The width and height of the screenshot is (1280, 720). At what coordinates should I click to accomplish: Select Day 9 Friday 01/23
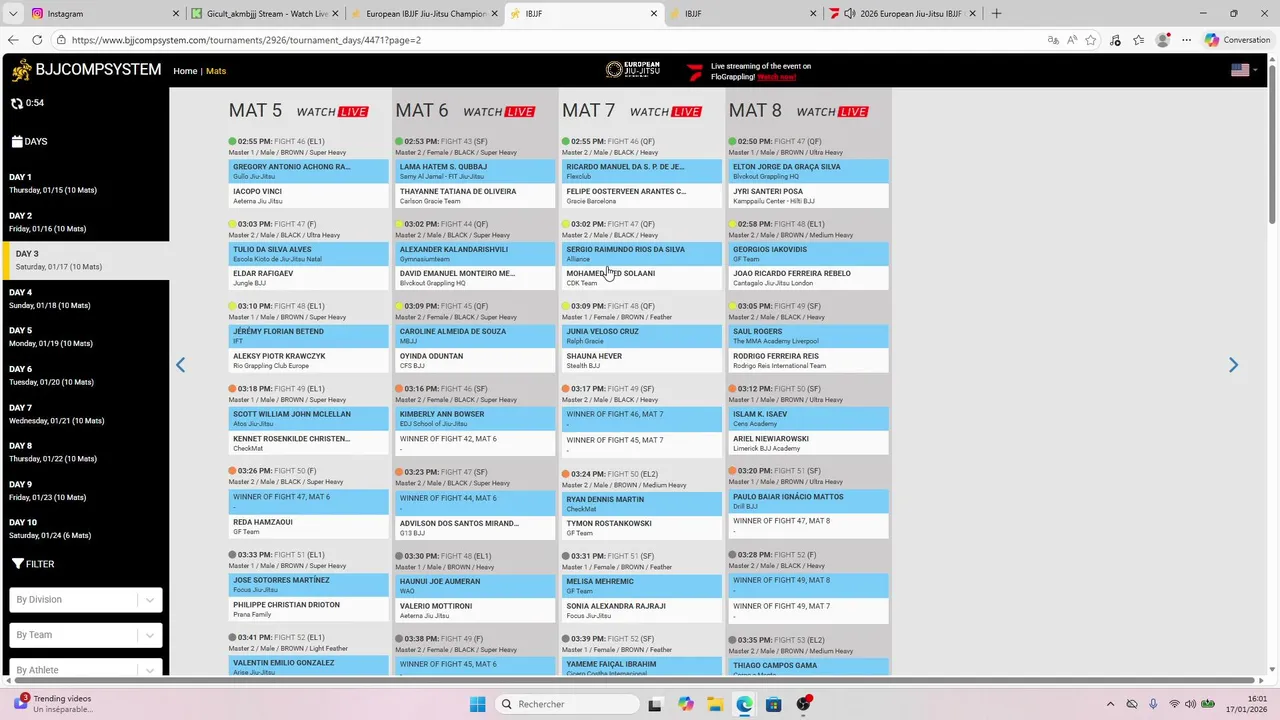pyautogui.click(x=85, y=490)
